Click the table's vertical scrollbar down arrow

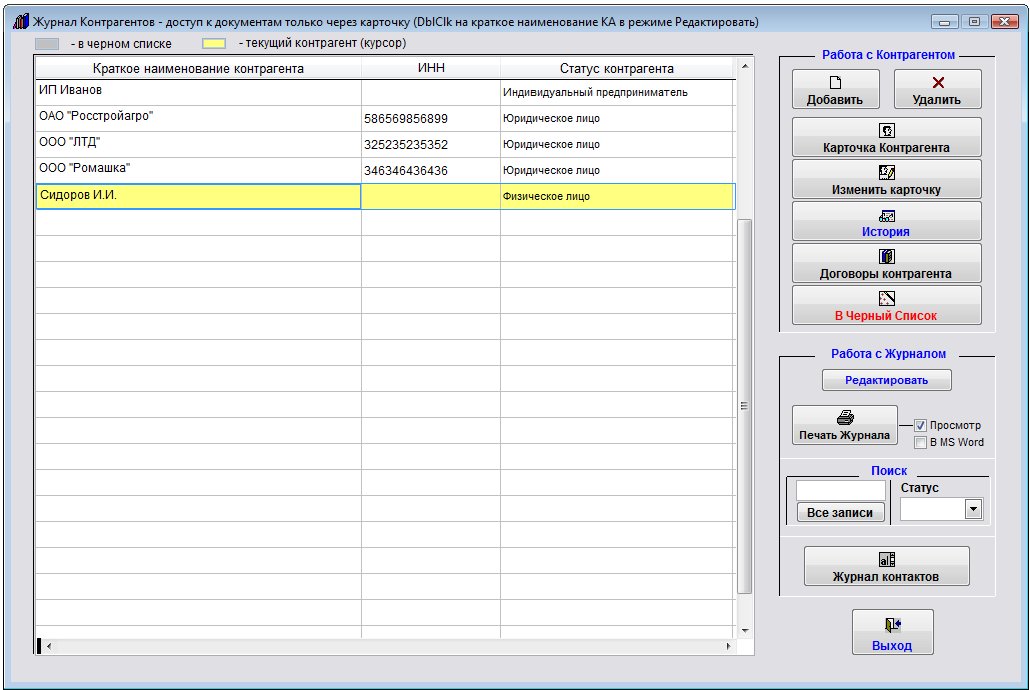click(x=744, y=631)
